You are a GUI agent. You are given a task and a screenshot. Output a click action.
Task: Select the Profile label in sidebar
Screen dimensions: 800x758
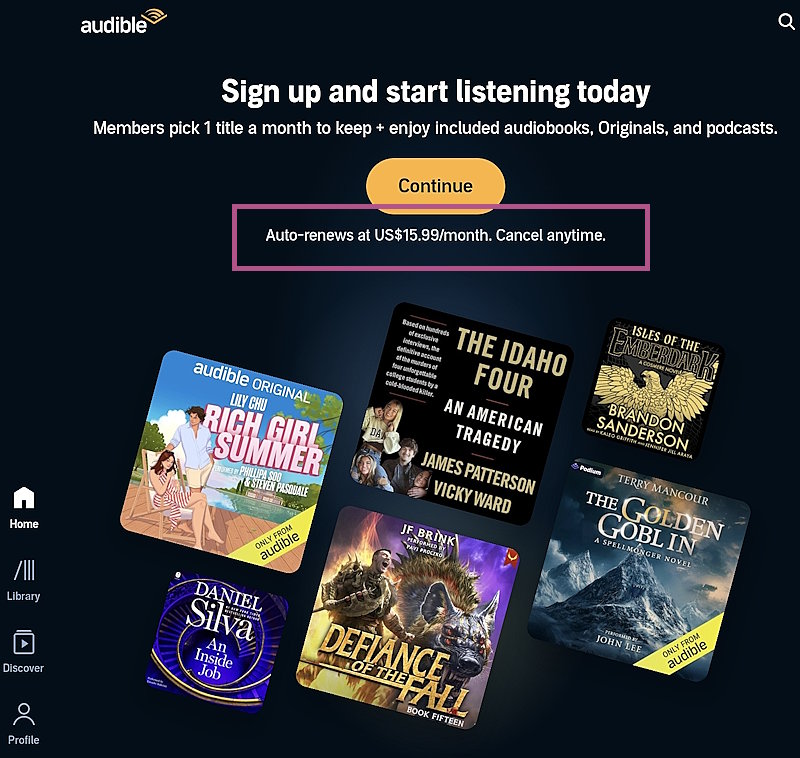point(23,740)
